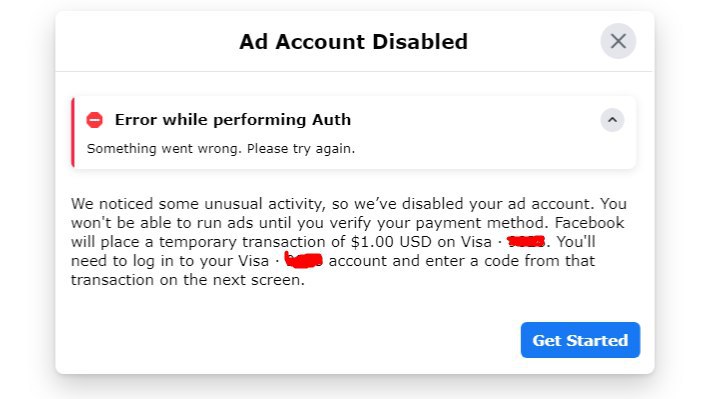Click the Visa mention before the word account

(254, 260)
